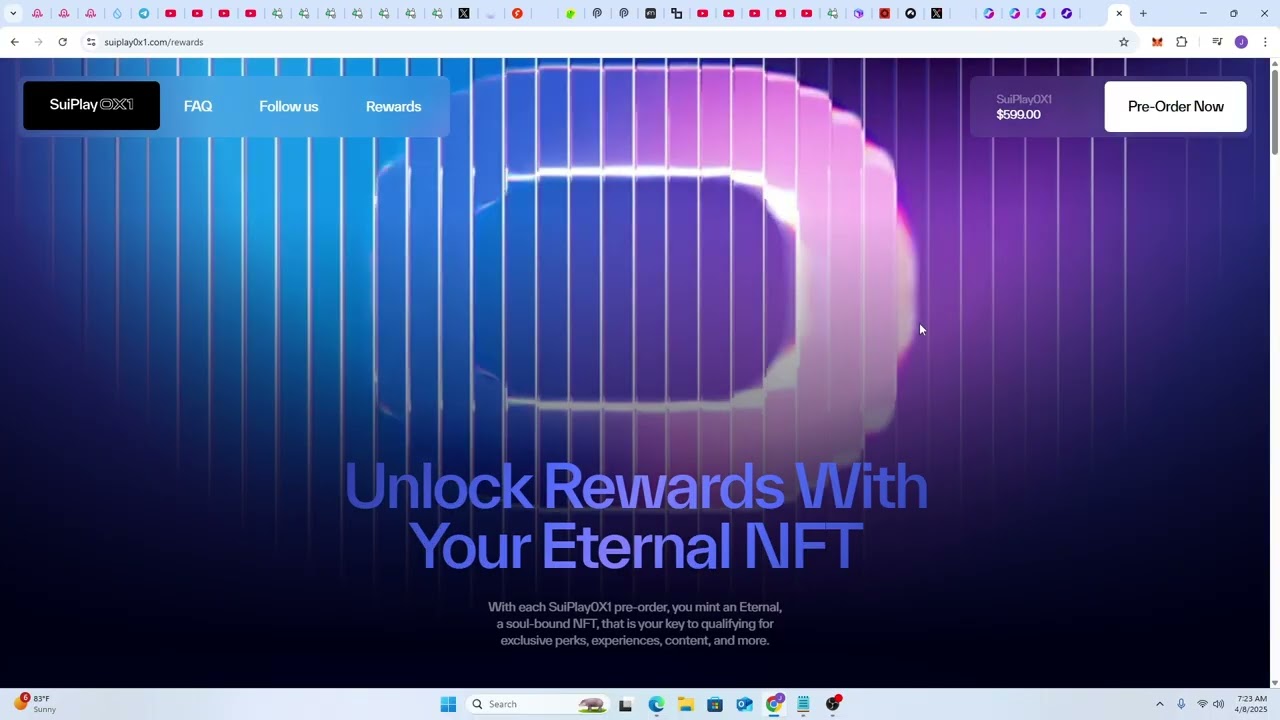Click the browser forward arrow

pos(38,42)
